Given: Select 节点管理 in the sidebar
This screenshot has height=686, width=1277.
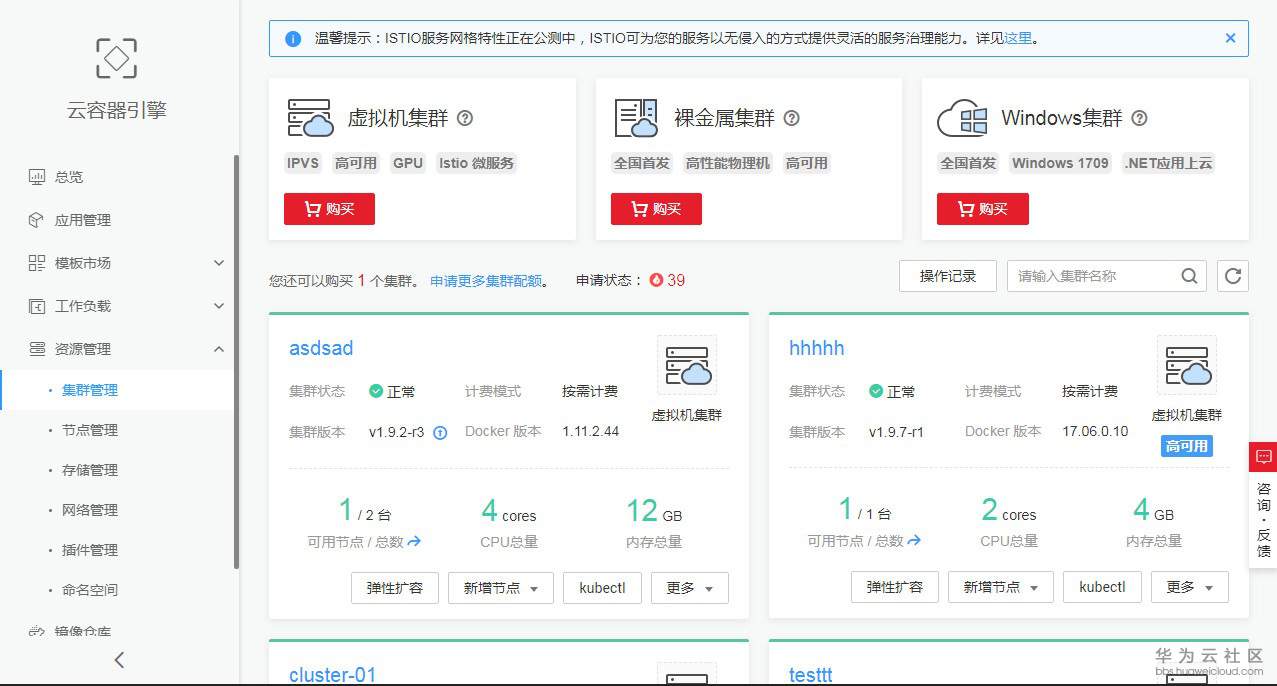Looking at the screenshot, I should pos(90,430).
